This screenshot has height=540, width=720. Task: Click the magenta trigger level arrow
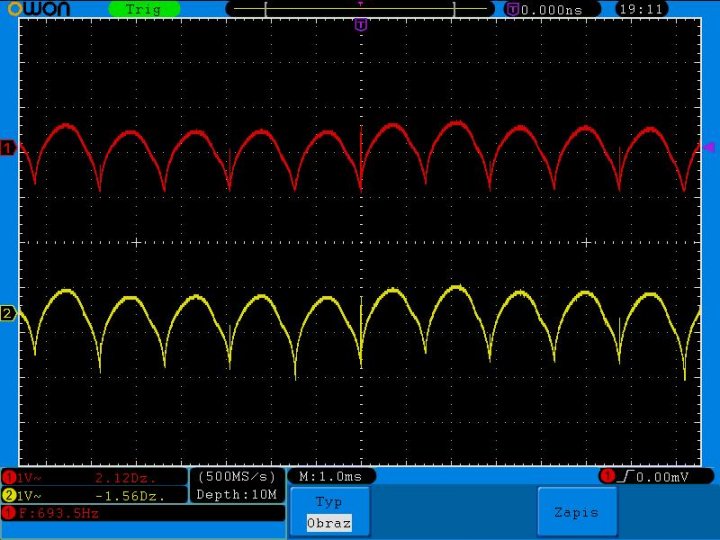click(x=709, y=148)
